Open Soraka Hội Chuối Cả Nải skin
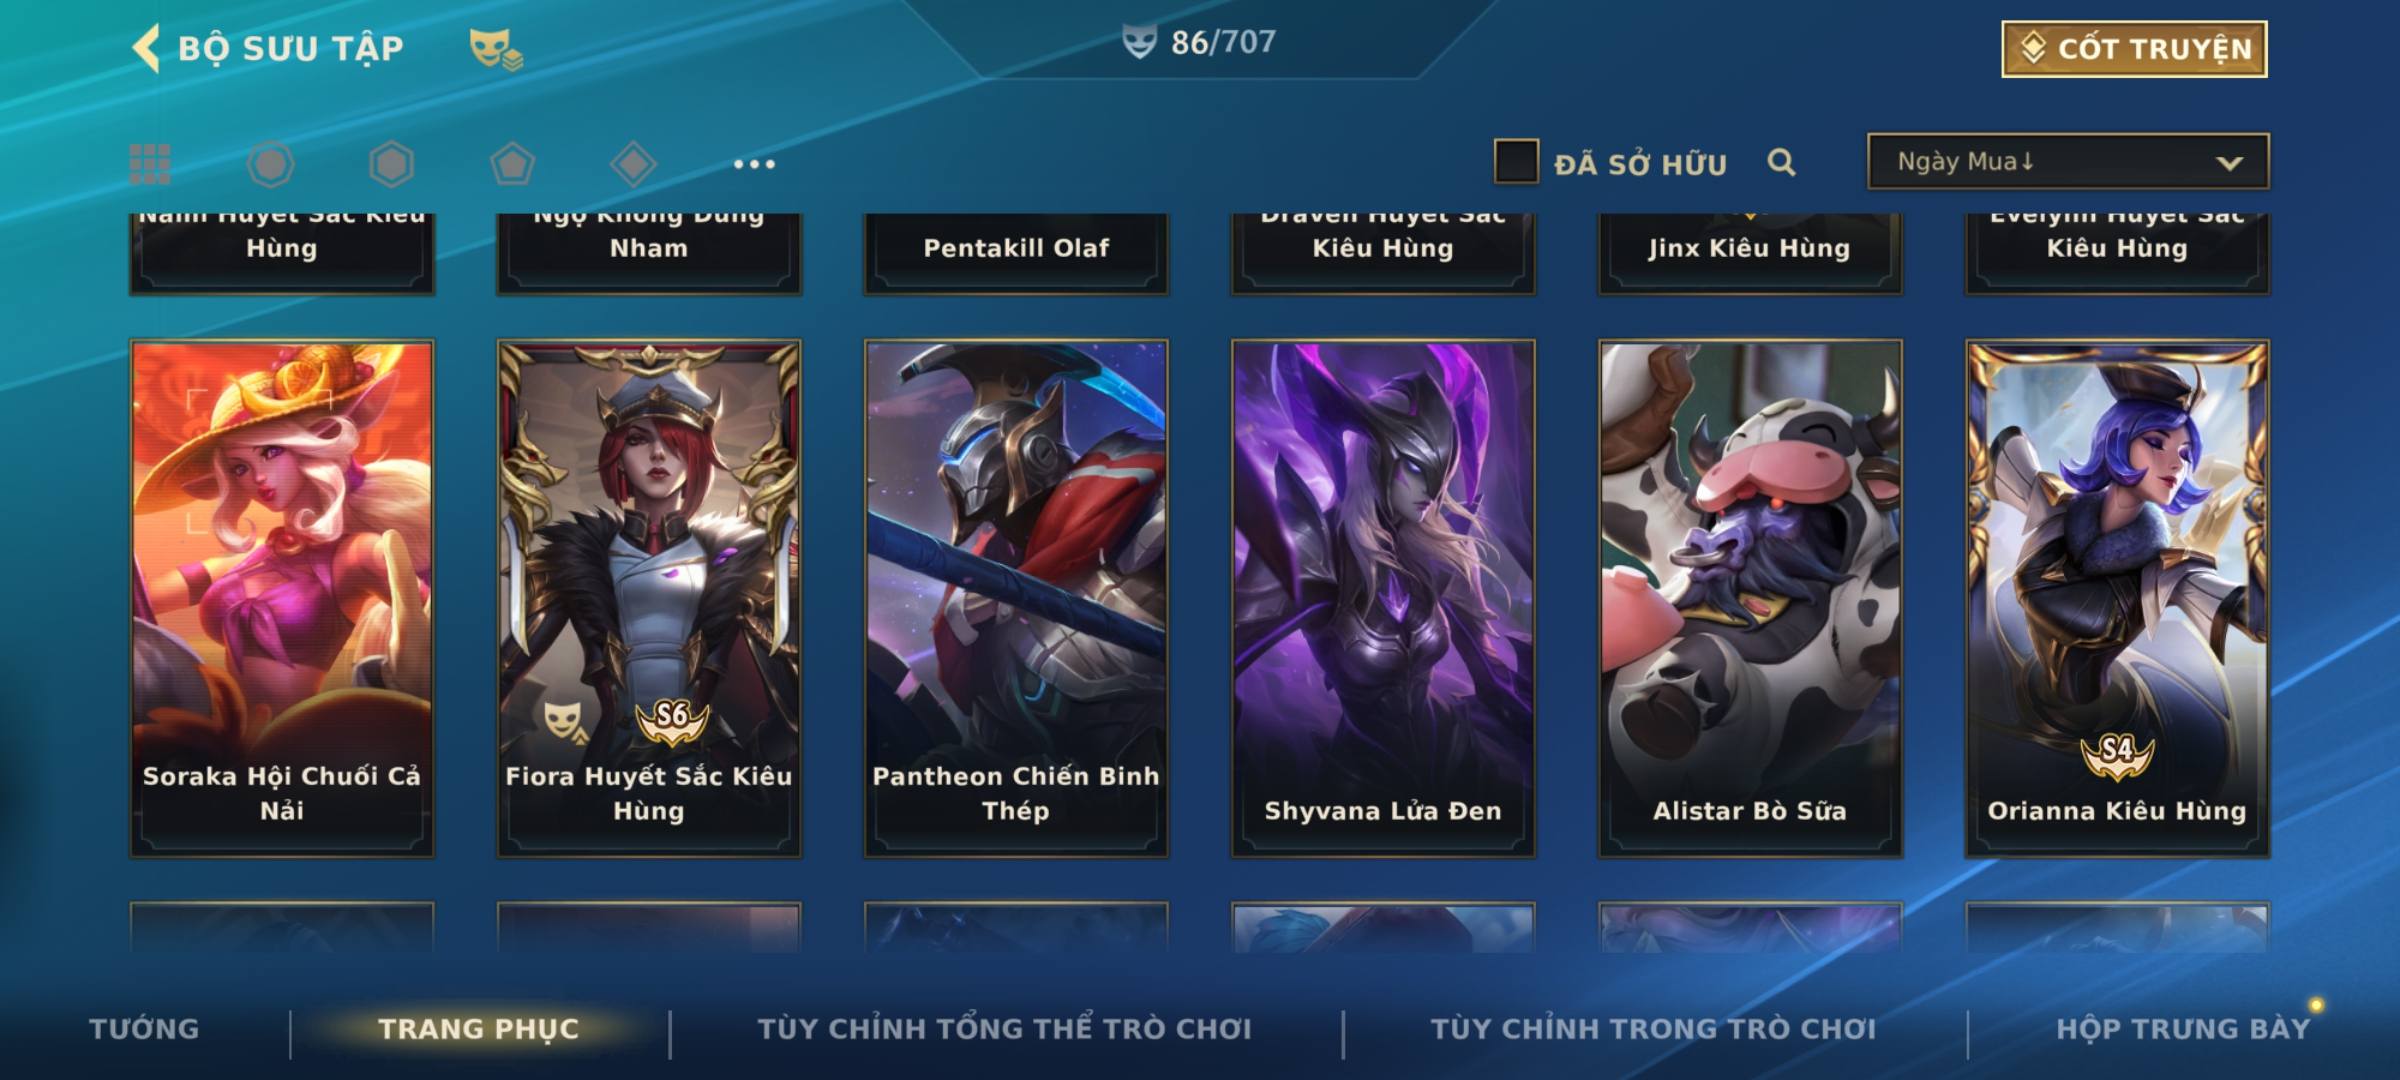Screen dimensions: 2400x1080 tap(282, 598)
